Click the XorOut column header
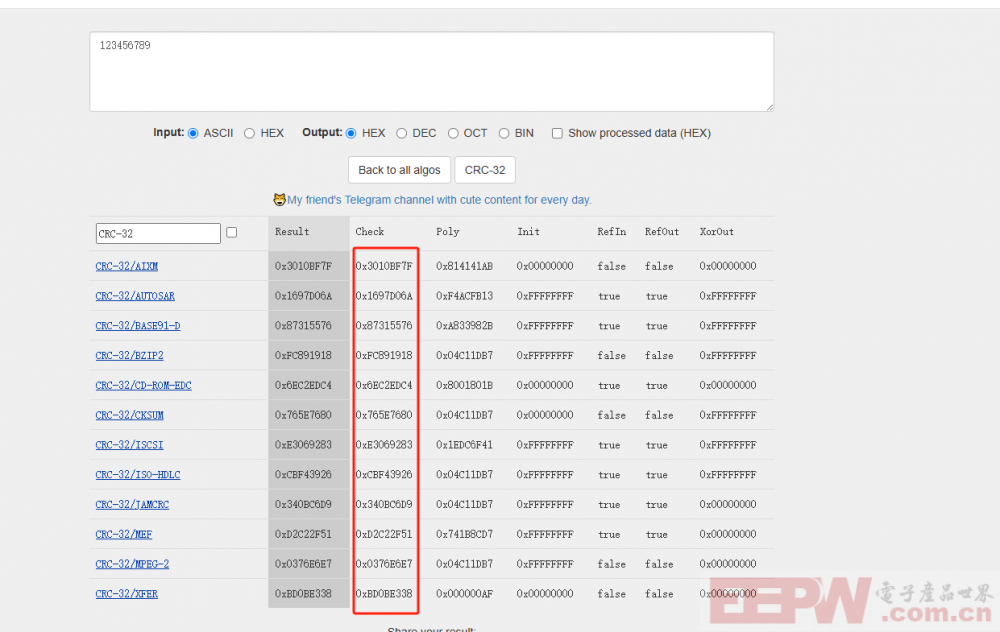Image resolution: width=1000 pixels, height=632 pixels. (x=717, y=232)
